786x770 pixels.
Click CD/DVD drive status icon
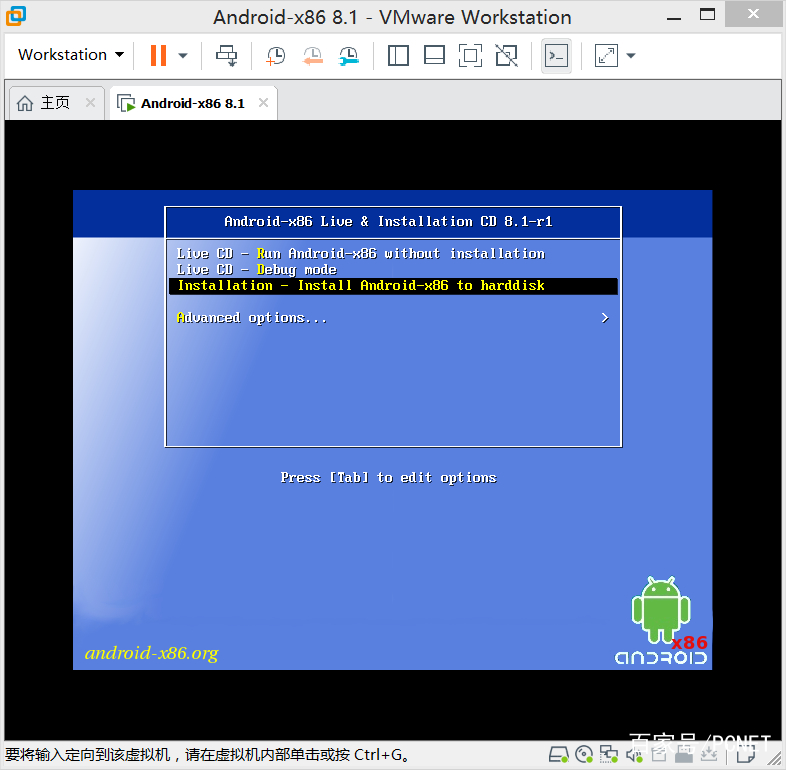(x=584, y=754)
